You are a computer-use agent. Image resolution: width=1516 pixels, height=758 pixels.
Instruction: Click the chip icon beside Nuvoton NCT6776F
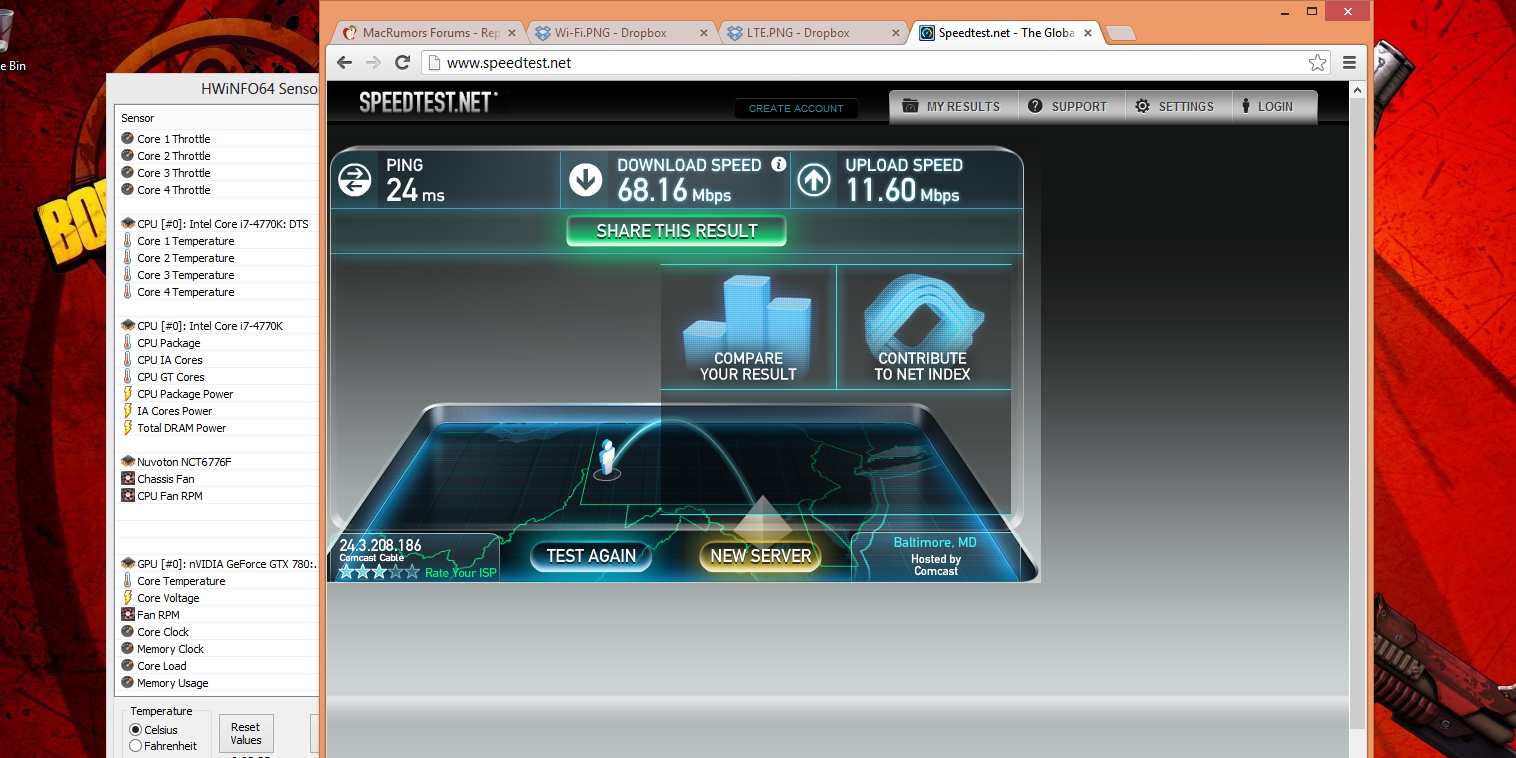[128, 462]
